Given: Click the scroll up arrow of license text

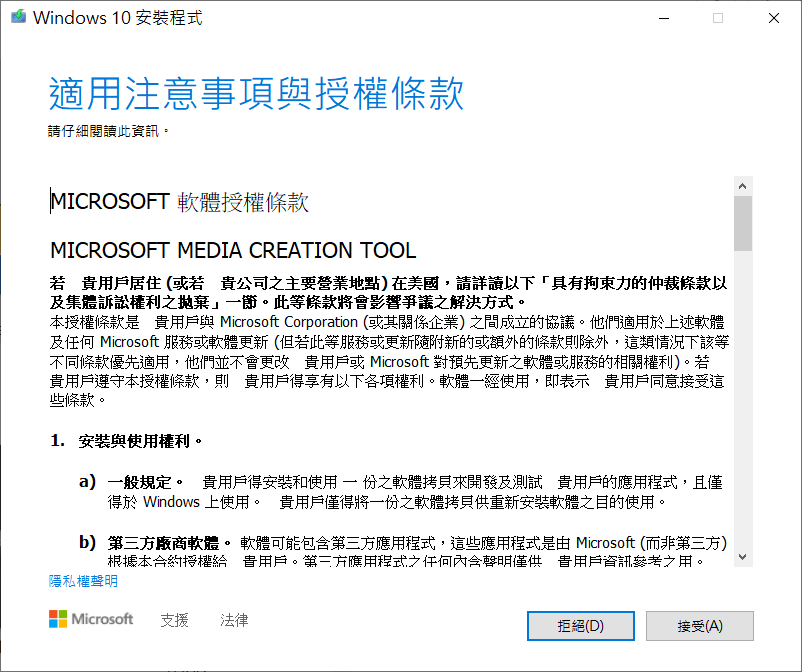Looking at the screenshot, I should [742, 186].
